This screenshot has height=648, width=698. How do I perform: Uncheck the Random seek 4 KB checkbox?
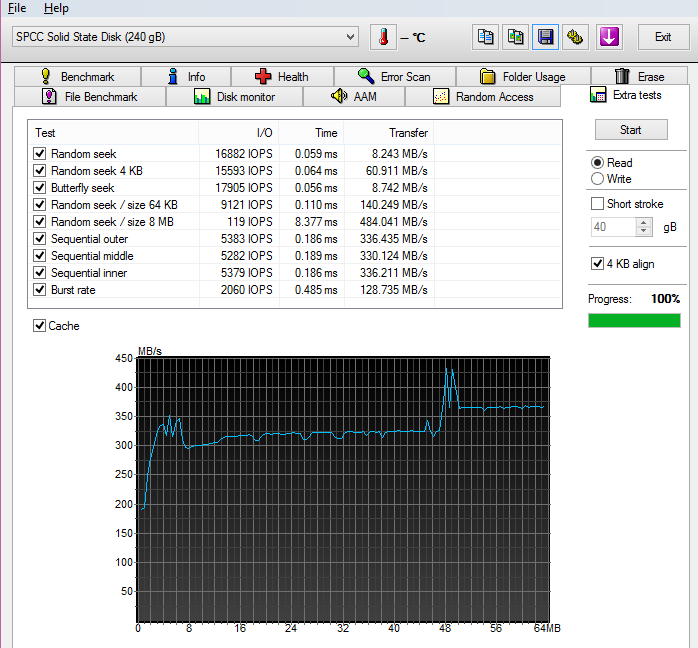[x=40, y=170]
